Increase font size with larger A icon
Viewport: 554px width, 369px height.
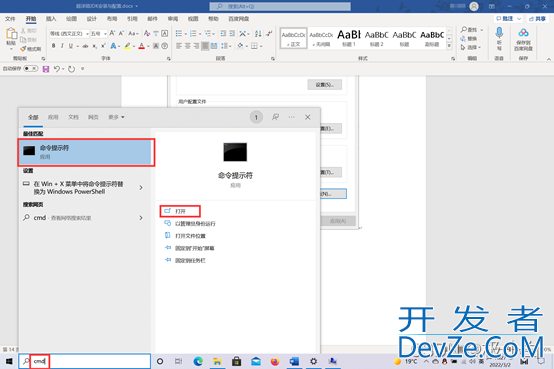pyautogui.click(x=112, y=33)
